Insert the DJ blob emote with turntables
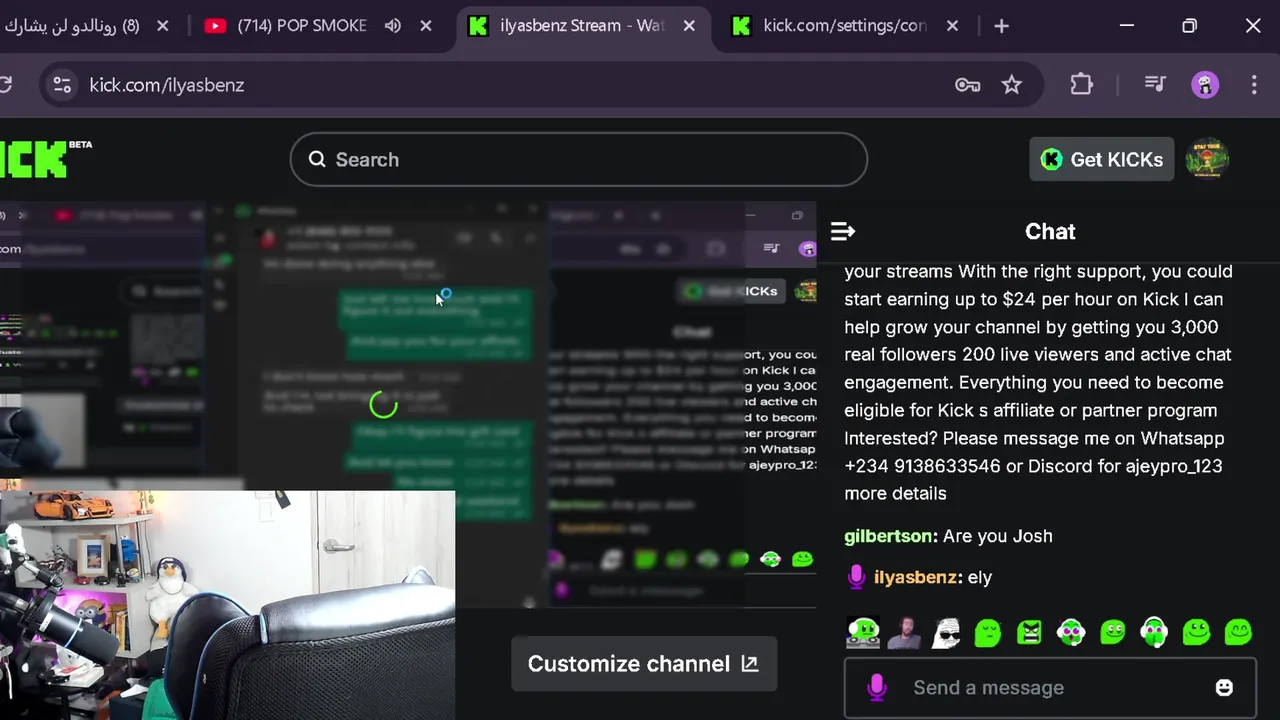 click(863, 632)
